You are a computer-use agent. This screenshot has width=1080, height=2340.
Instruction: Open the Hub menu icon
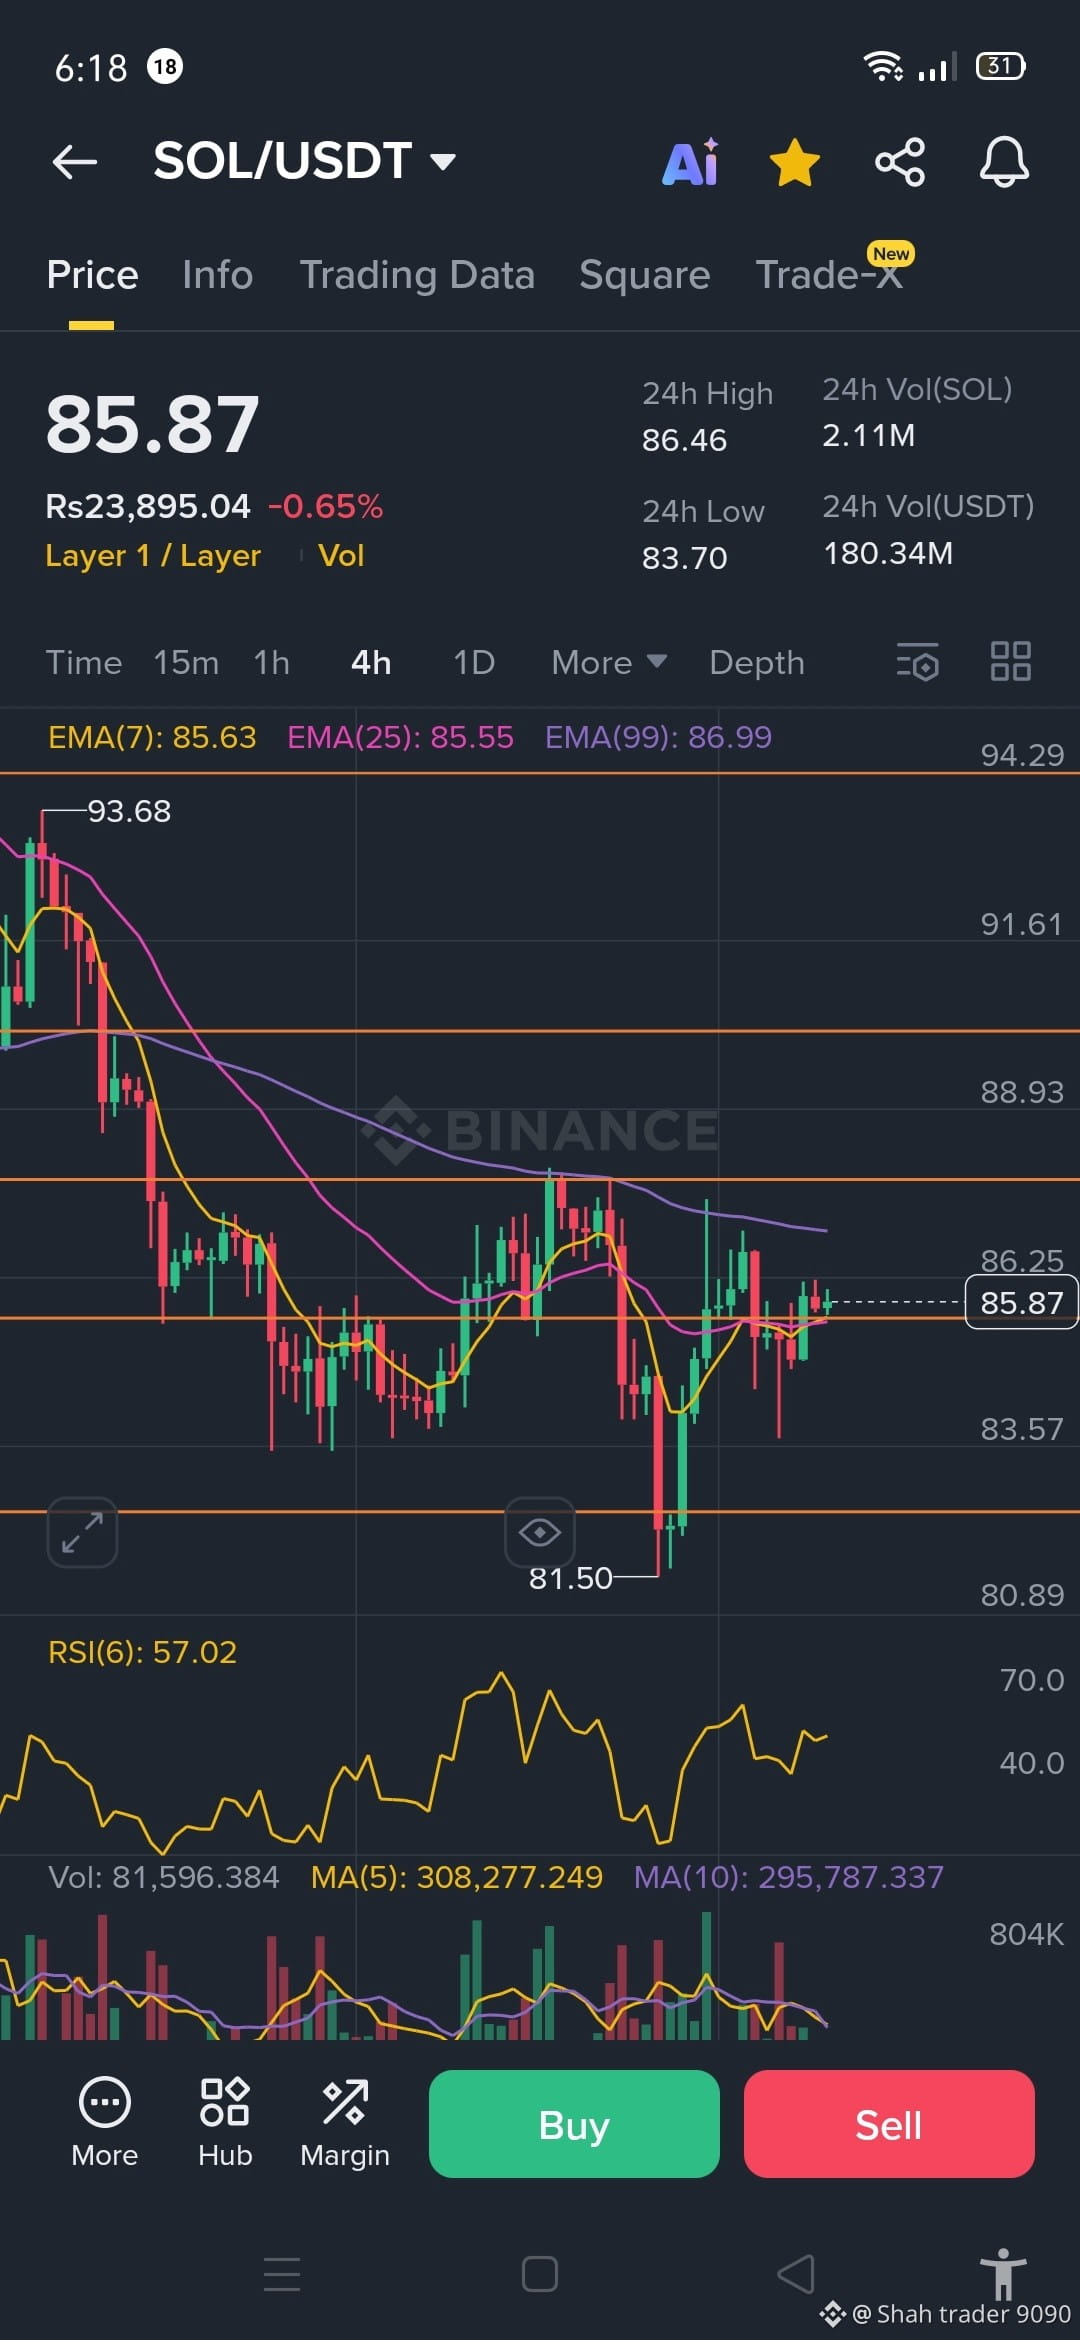[225, 2122]
